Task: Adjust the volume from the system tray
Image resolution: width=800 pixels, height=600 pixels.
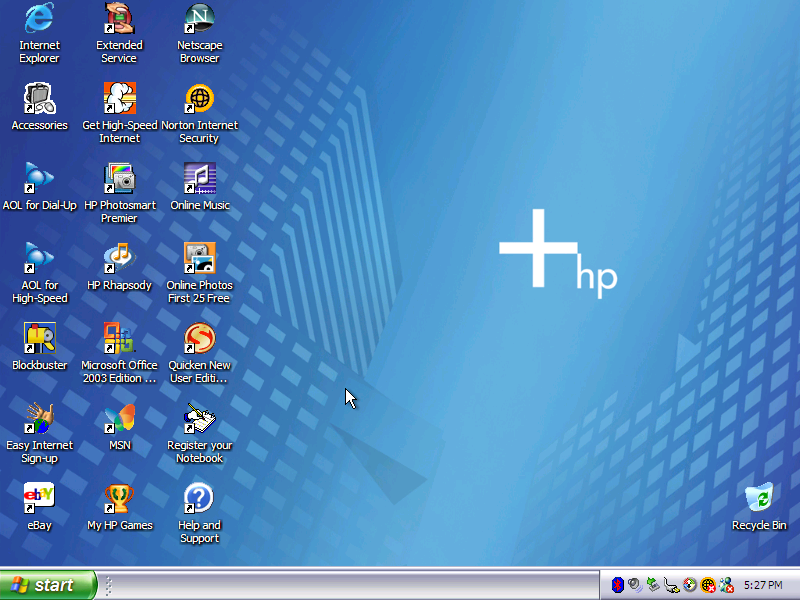Action: pyautogui.click(x=633, y=585)
